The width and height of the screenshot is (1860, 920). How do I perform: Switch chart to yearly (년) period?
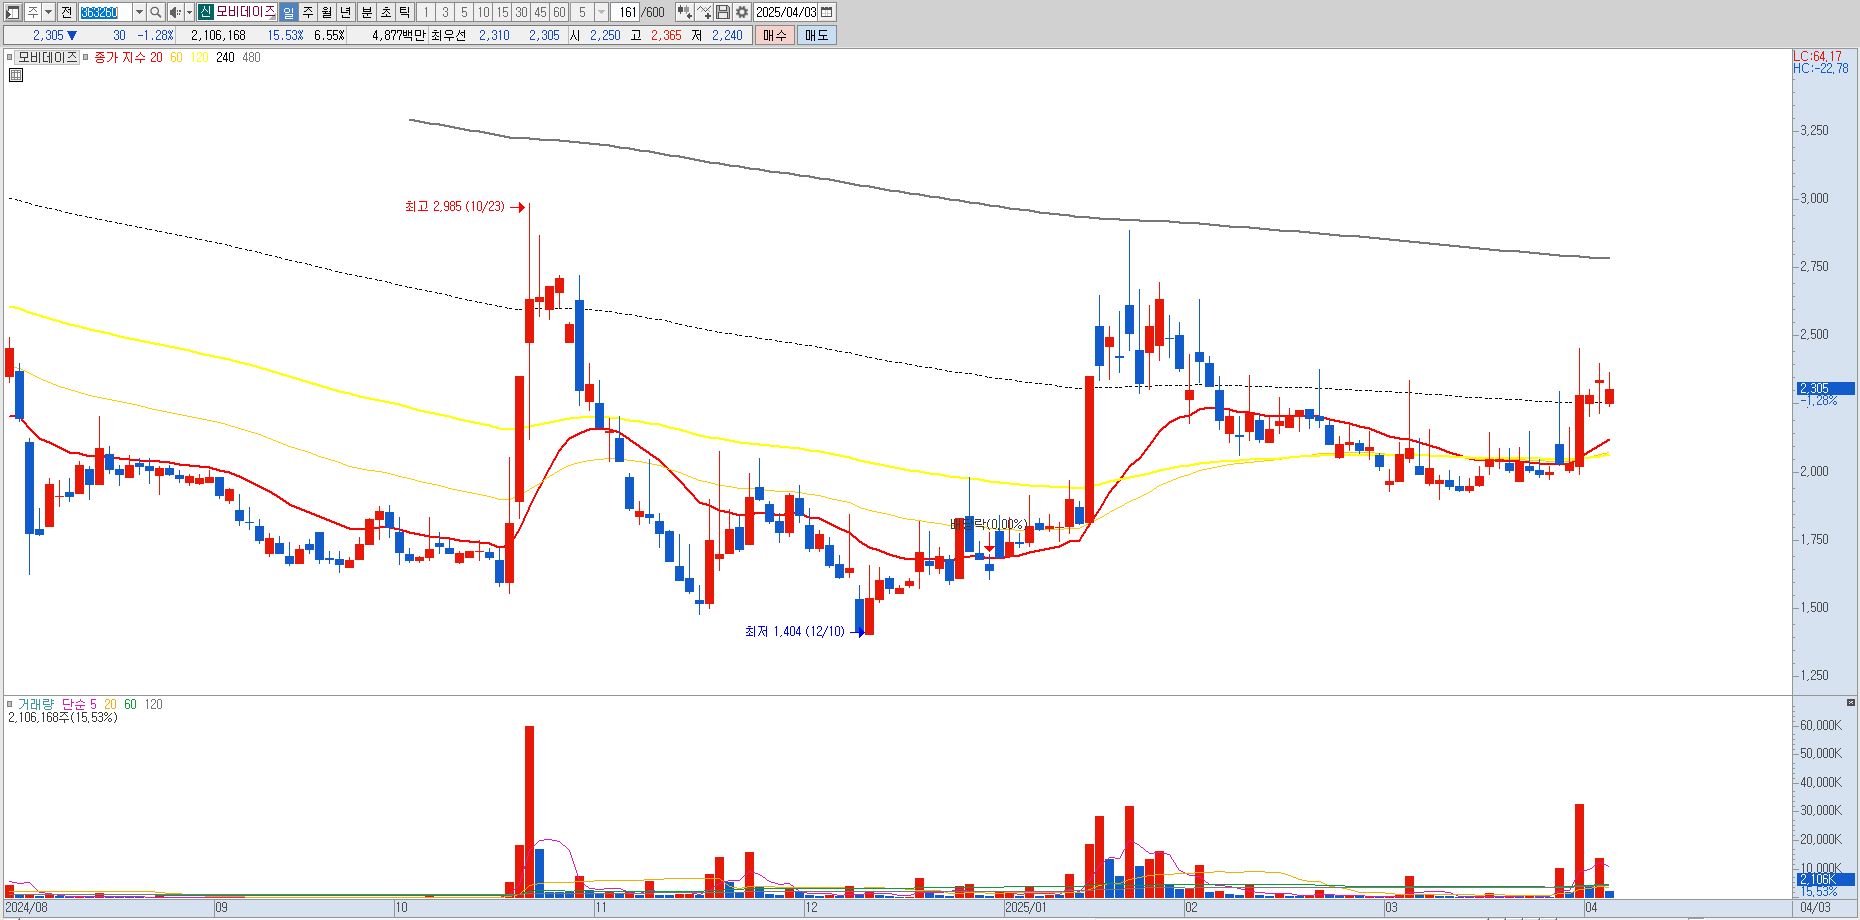(346, 12)
